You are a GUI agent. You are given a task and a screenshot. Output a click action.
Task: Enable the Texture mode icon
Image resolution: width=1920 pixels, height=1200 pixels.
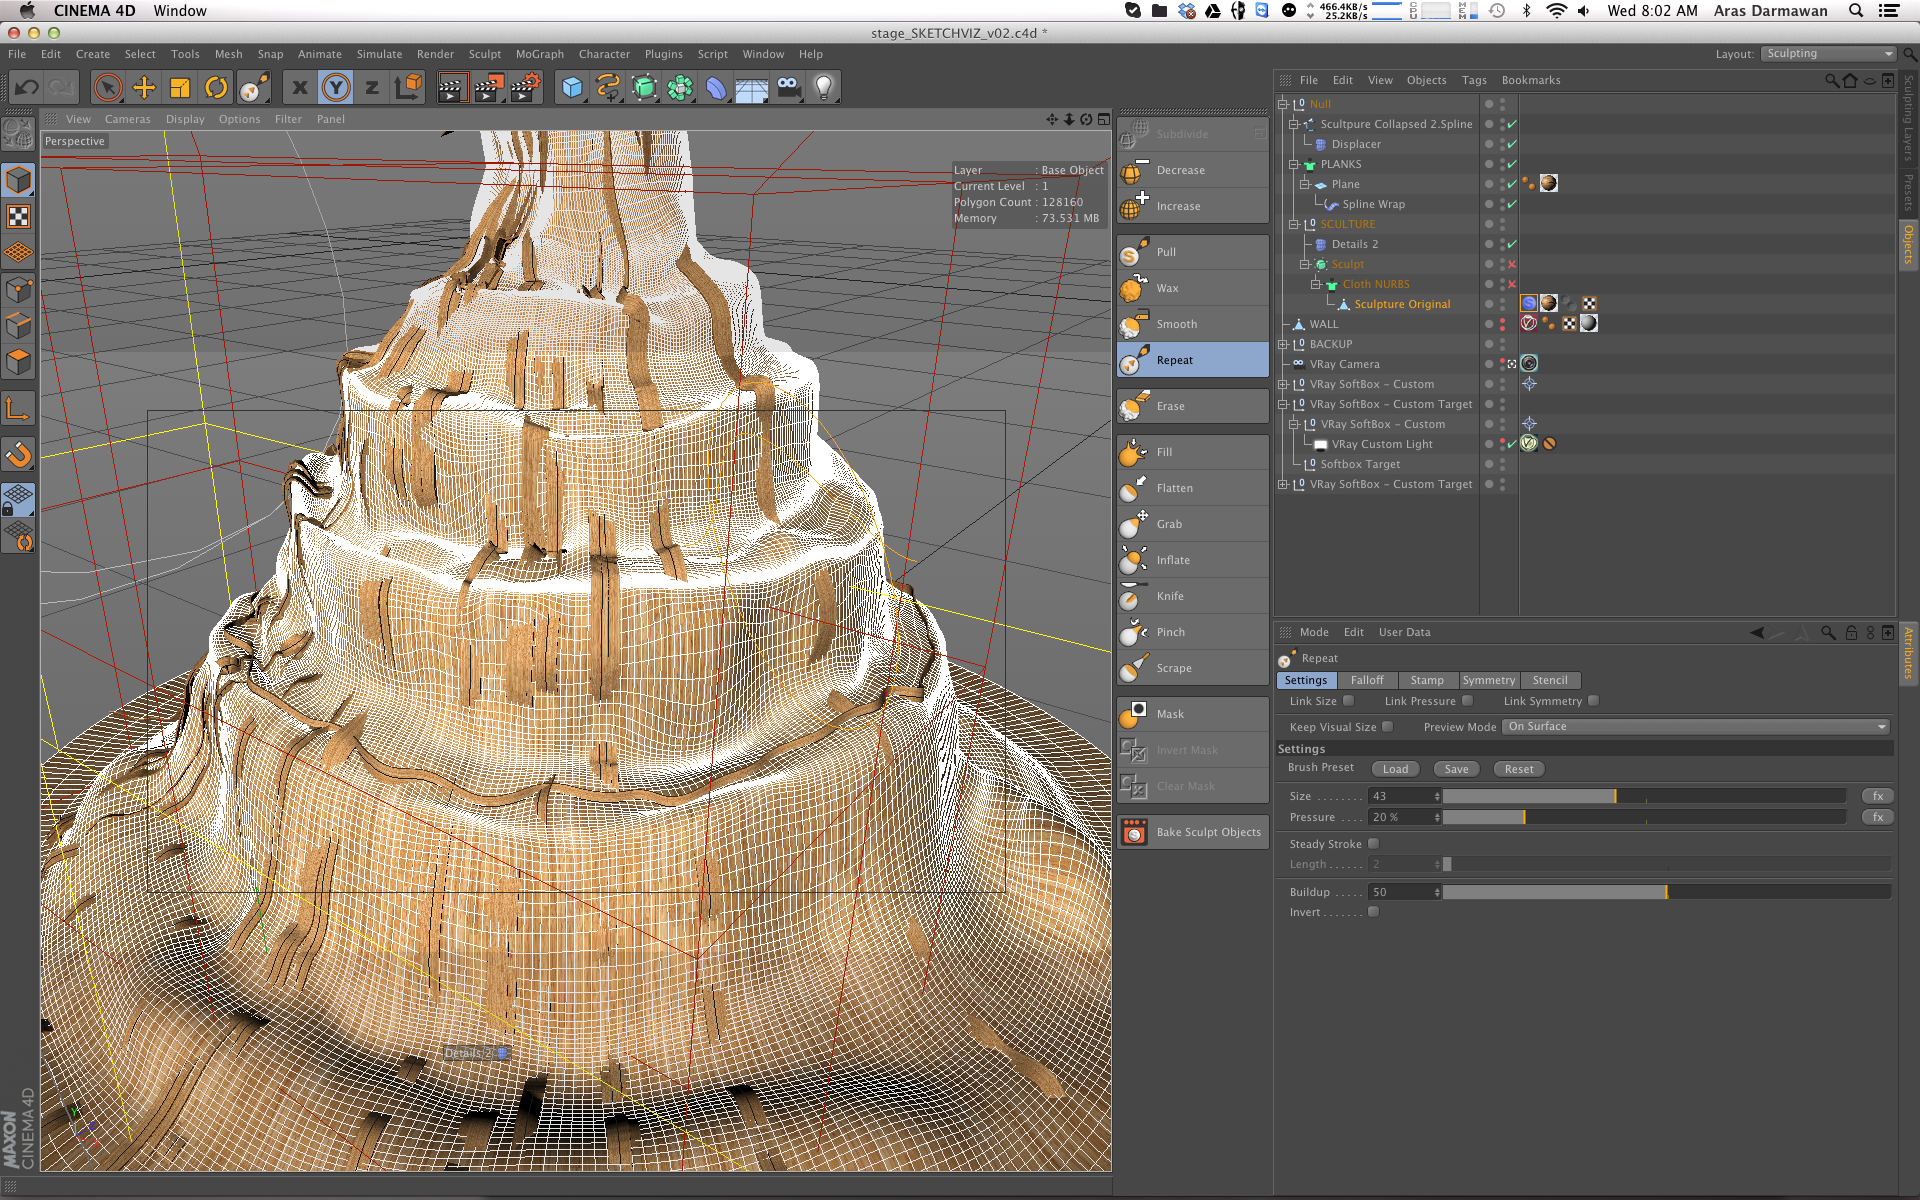click(18, 217)
